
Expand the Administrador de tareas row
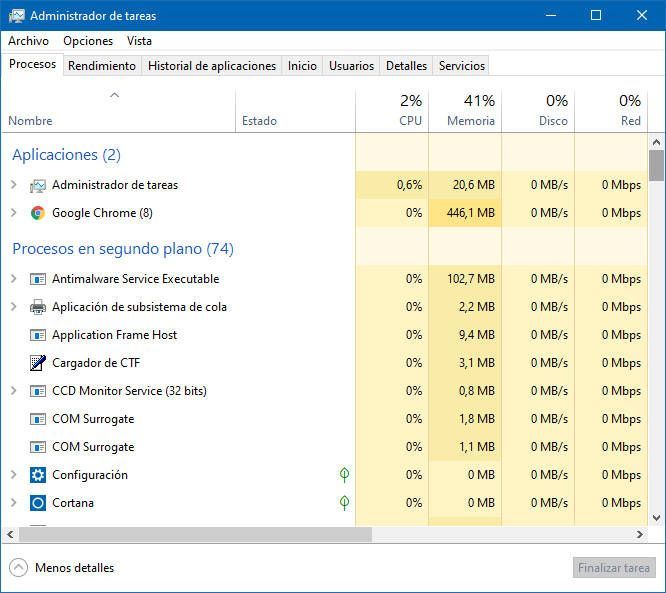14,185
